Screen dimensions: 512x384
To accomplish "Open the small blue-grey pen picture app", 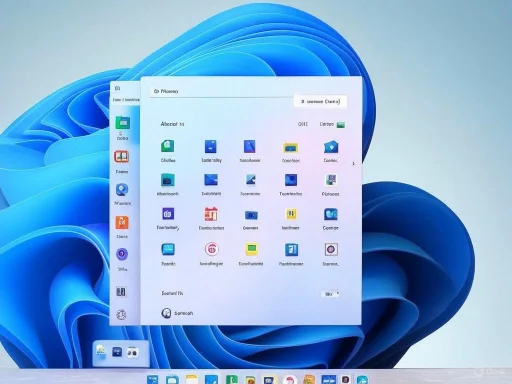I will [250, 180].
